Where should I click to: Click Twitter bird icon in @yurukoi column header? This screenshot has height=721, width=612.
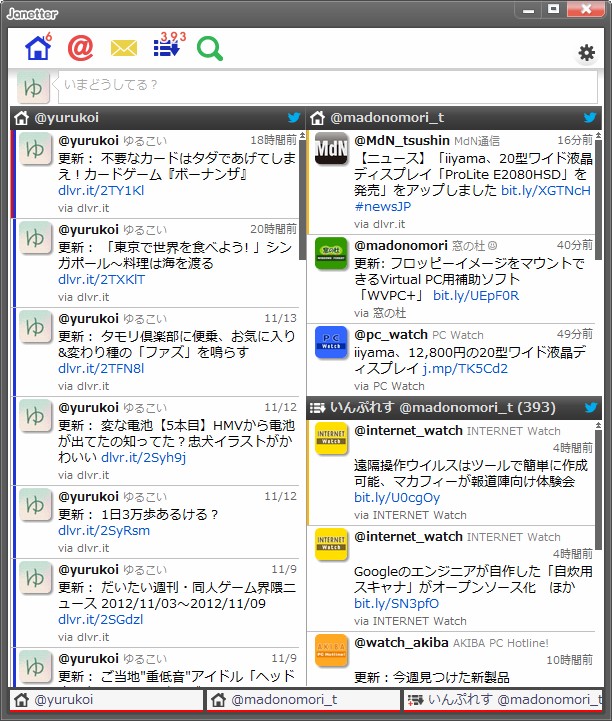pos(294,118)
